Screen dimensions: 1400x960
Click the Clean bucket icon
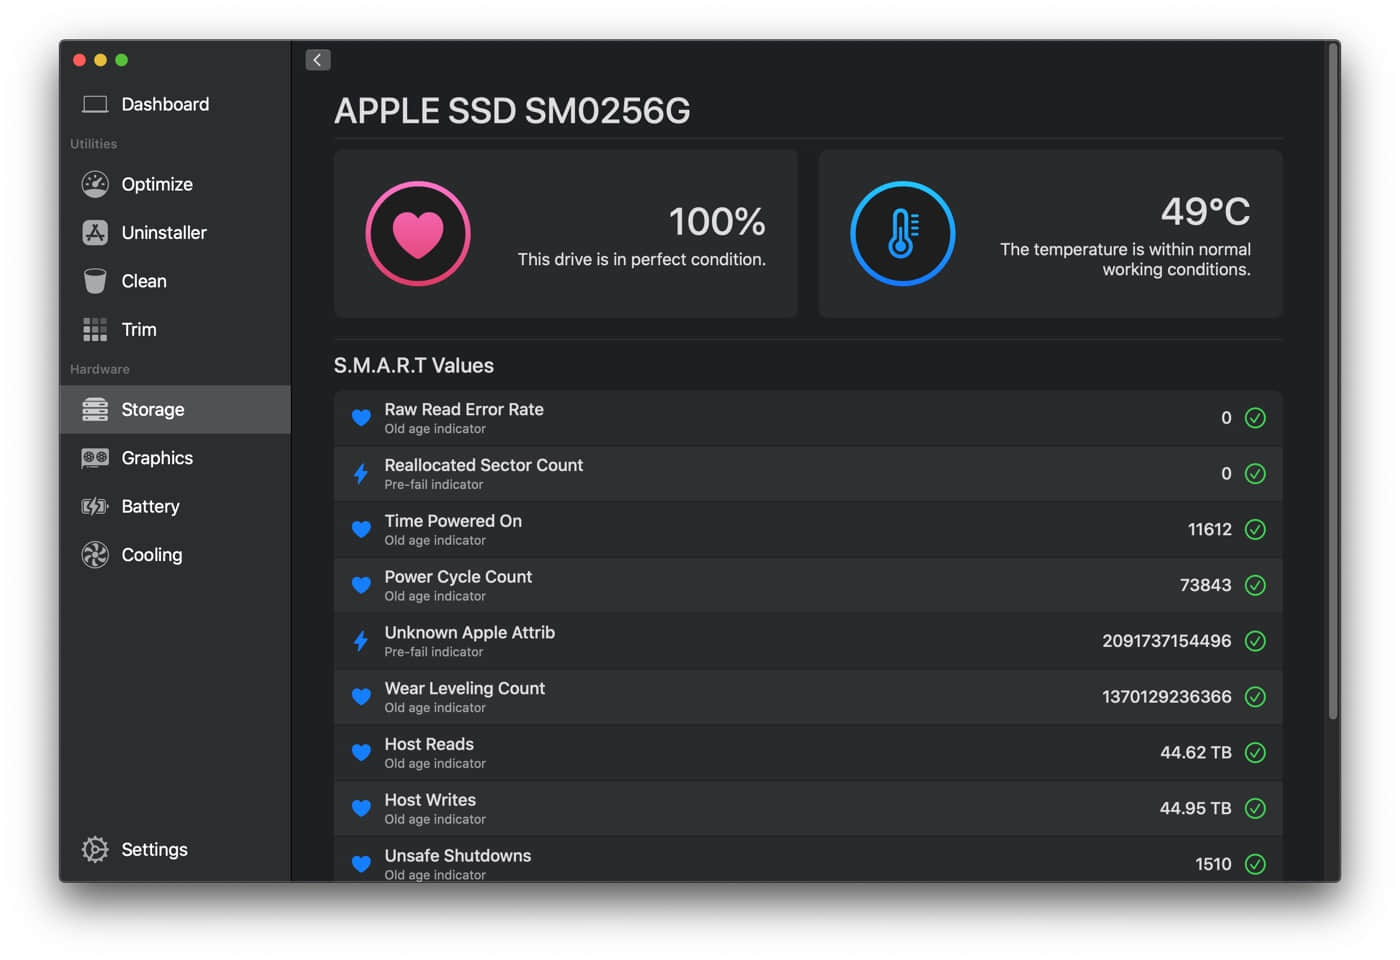(95, 281)
